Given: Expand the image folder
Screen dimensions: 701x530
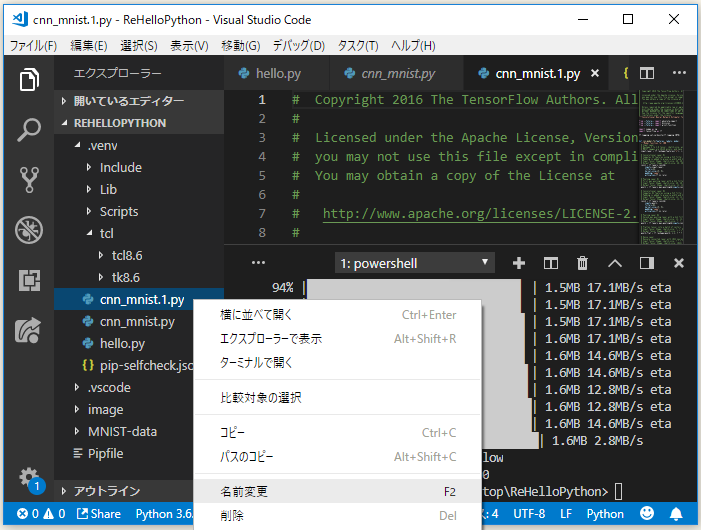Looking at the screenshot, I should 123,409.
